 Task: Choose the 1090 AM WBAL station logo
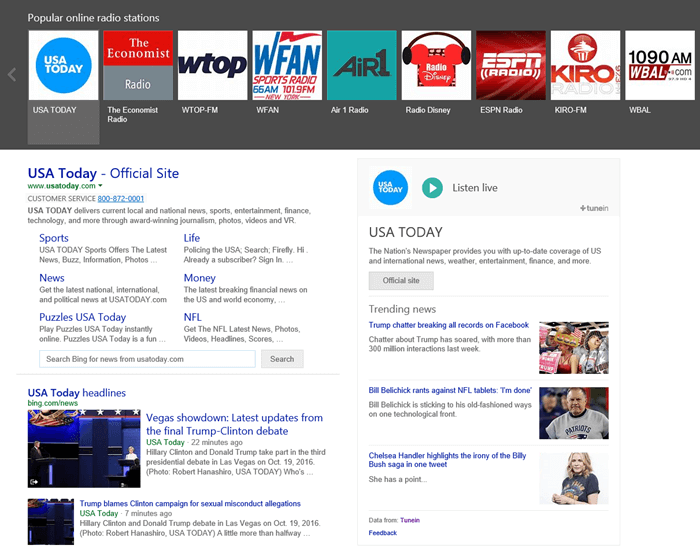tap(660, 65)
